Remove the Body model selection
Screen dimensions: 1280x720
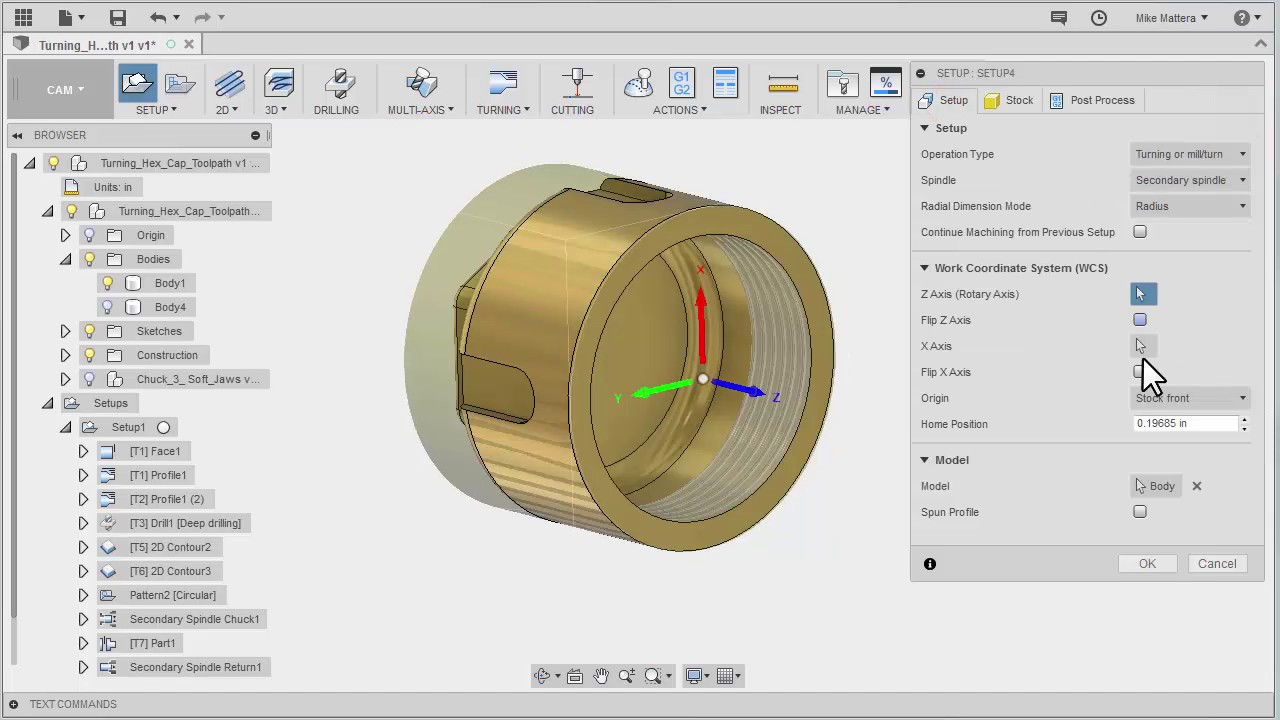pos(1197,486)
